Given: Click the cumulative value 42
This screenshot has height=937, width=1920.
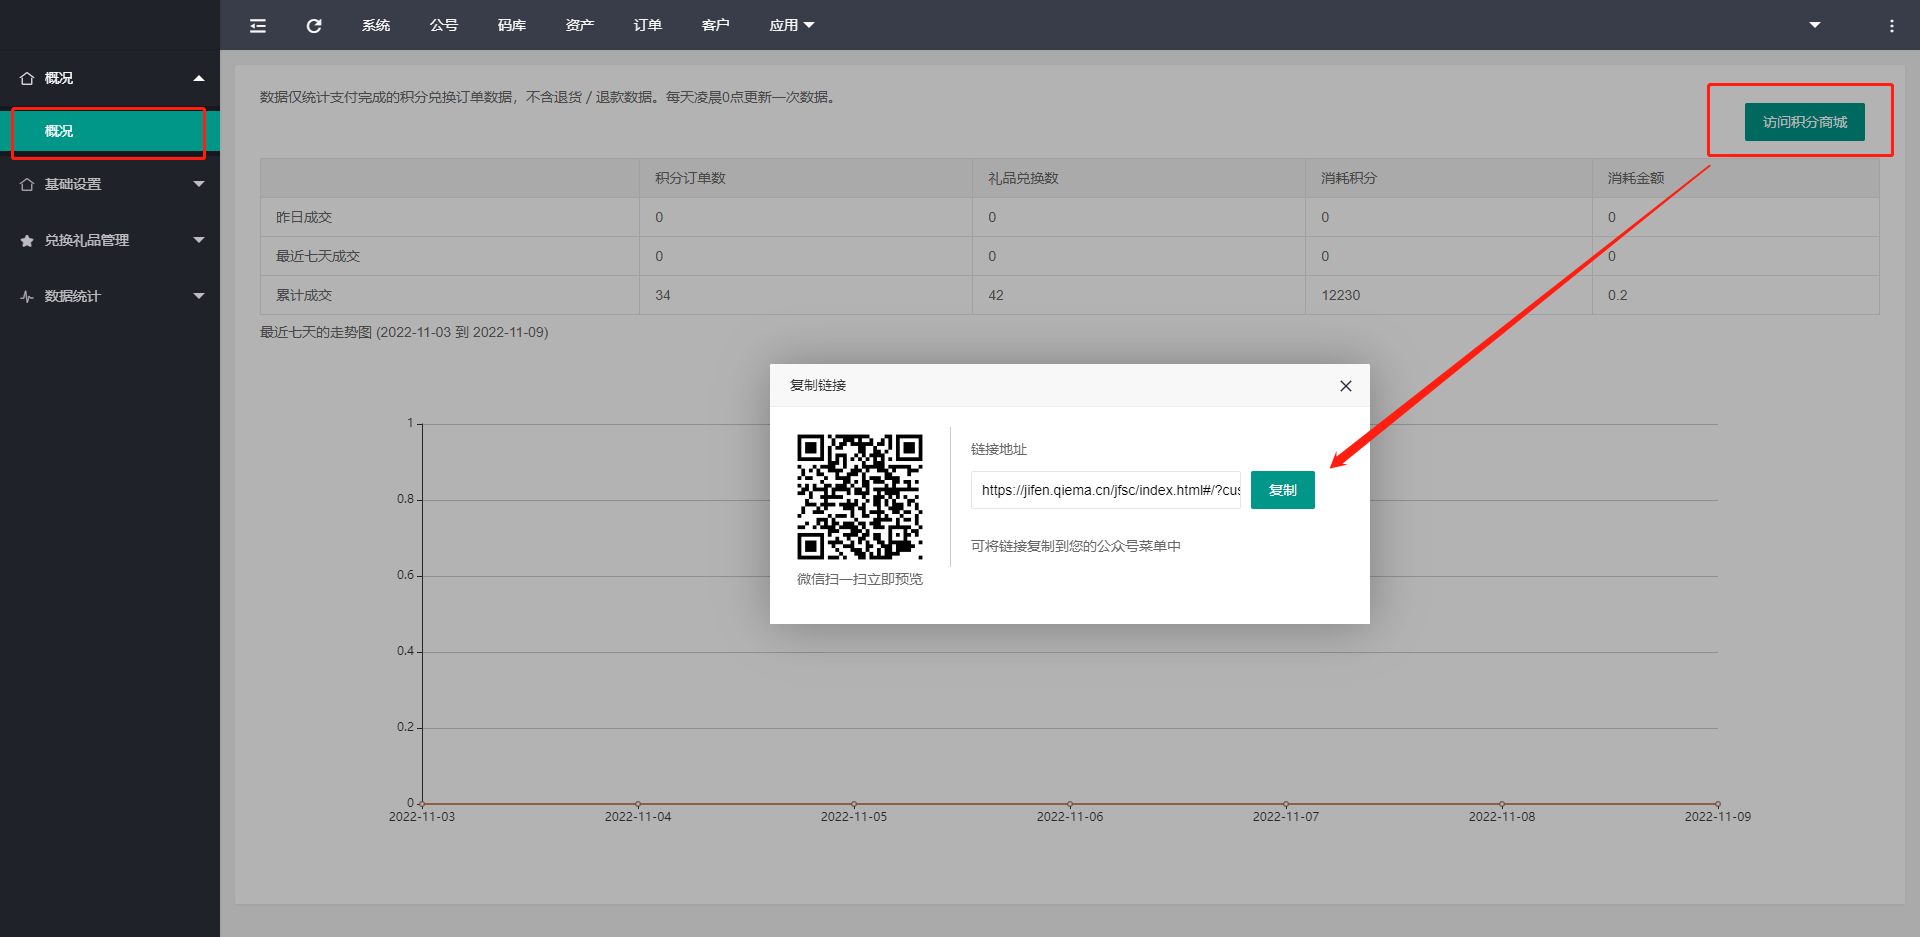Looking at the screenshot, I should pos(996,295).
